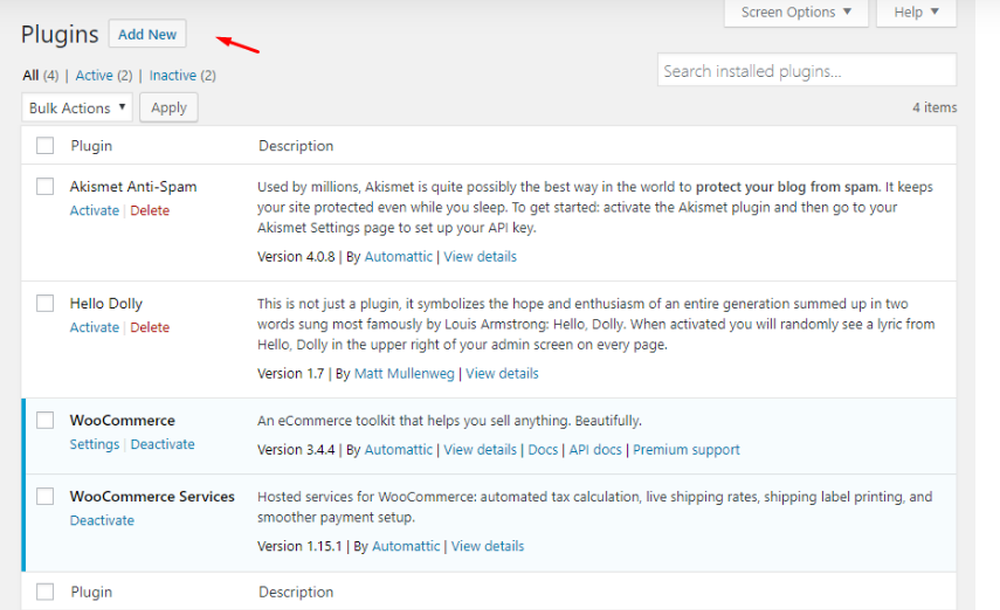Click the Version 3.4.4 text
Screen dimensions: 1000x610
click(296, 449)
